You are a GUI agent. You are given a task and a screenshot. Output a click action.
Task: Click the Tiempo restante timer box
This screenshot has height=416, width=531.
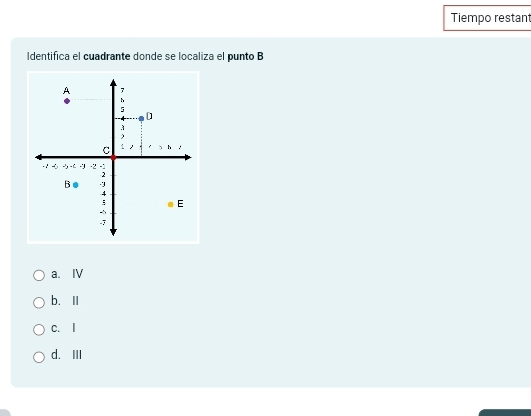click(x=487, y=18)
